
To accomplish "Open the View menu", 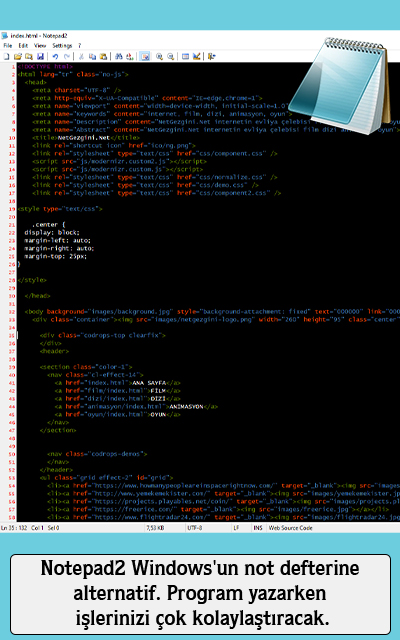I will 40,46.
